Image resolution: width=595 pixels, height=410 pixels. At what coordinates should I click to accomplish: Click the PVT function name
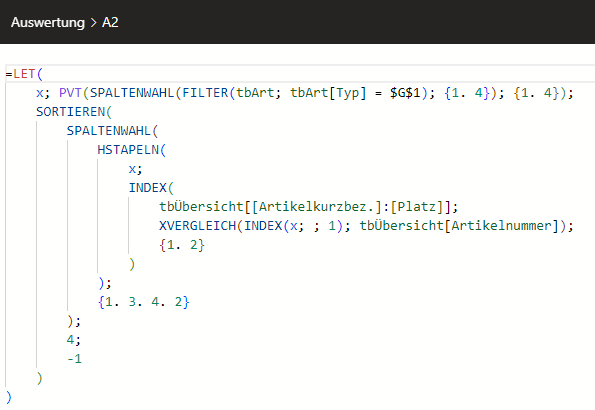[x=70, y=93]
